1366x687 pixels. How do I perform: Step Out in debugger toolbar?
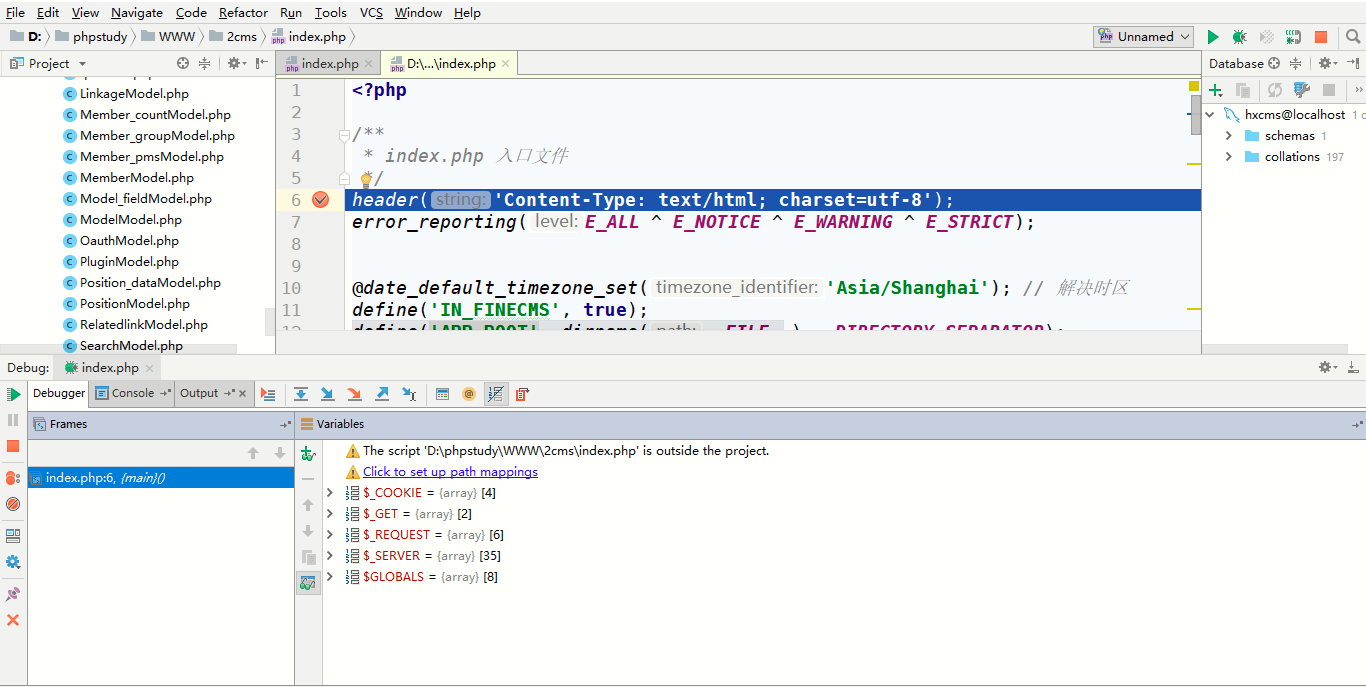[381, 394]
